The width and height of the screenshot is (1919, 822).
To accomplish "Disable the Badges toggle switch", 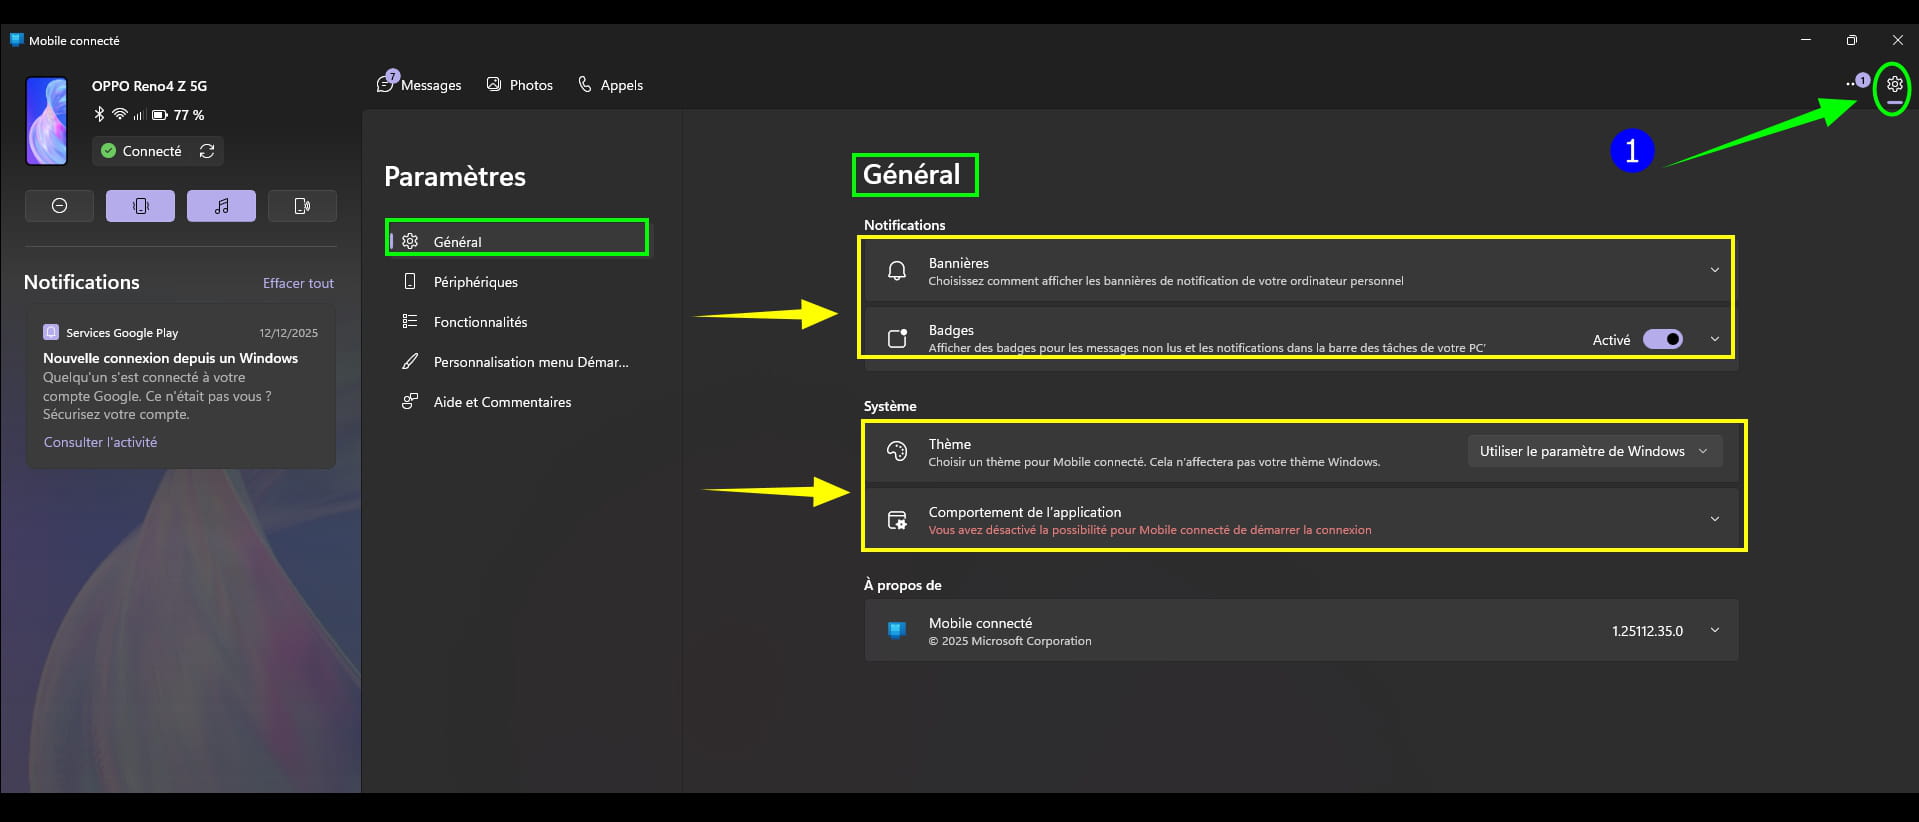I will 1663,340.
